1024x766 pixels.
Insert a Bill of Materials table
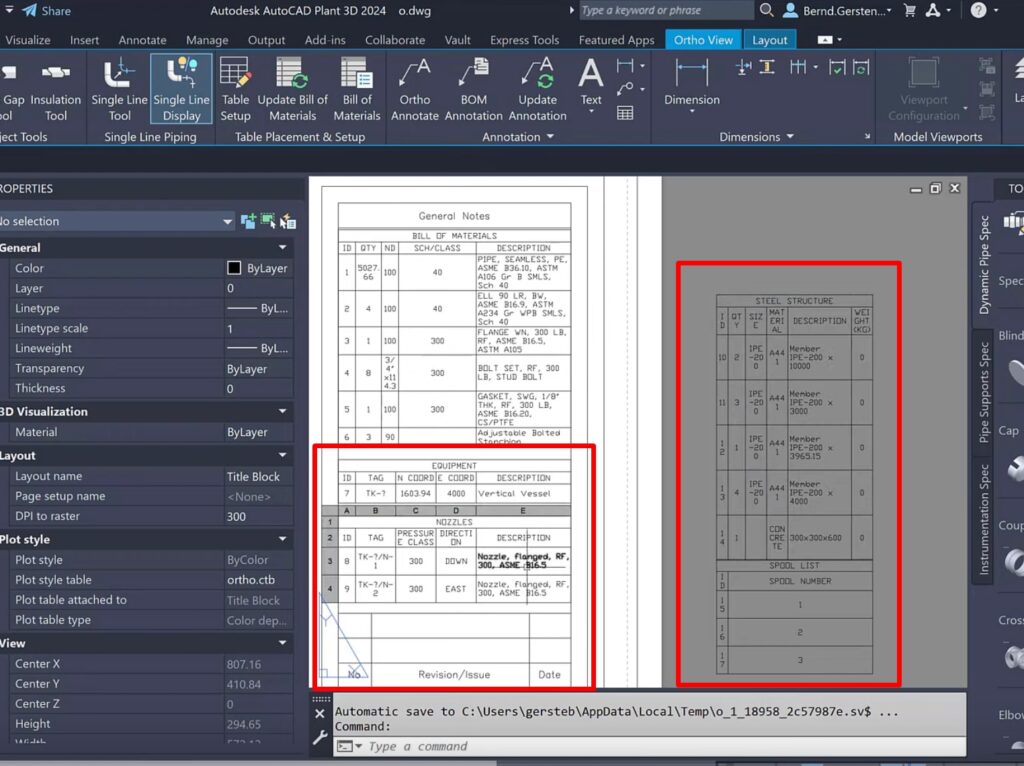click(x=357, y=89)
